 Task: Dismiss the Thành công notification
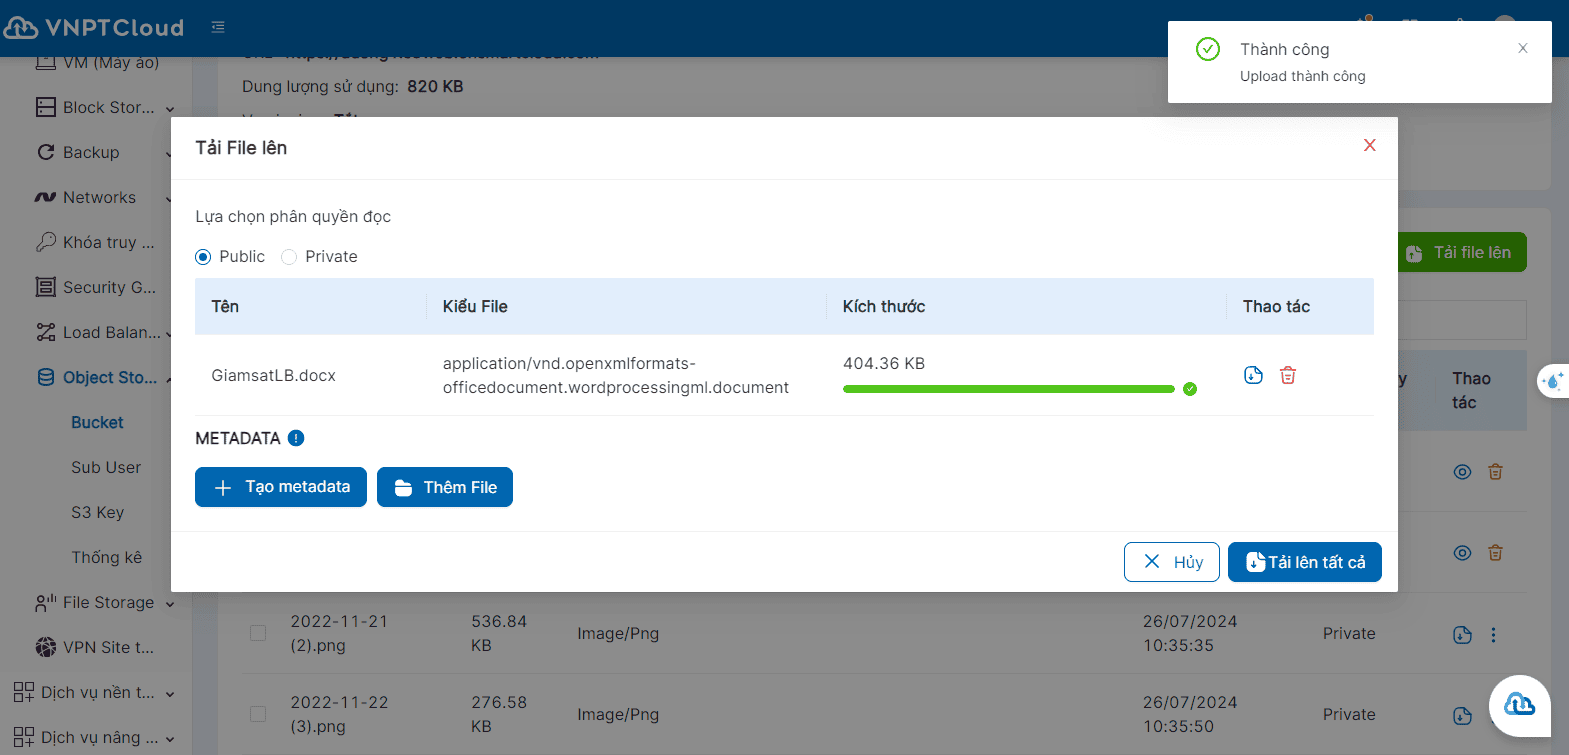(1523, 48)
